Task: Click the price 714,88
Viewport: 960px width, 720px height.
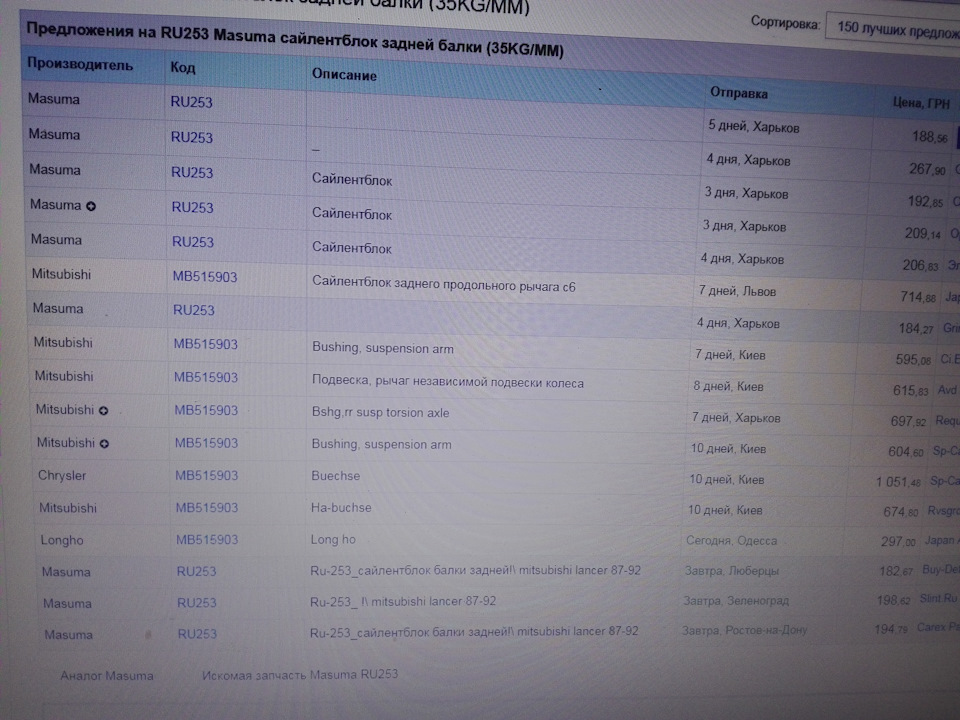Action: pyautogui.click(x=918, y=297)
